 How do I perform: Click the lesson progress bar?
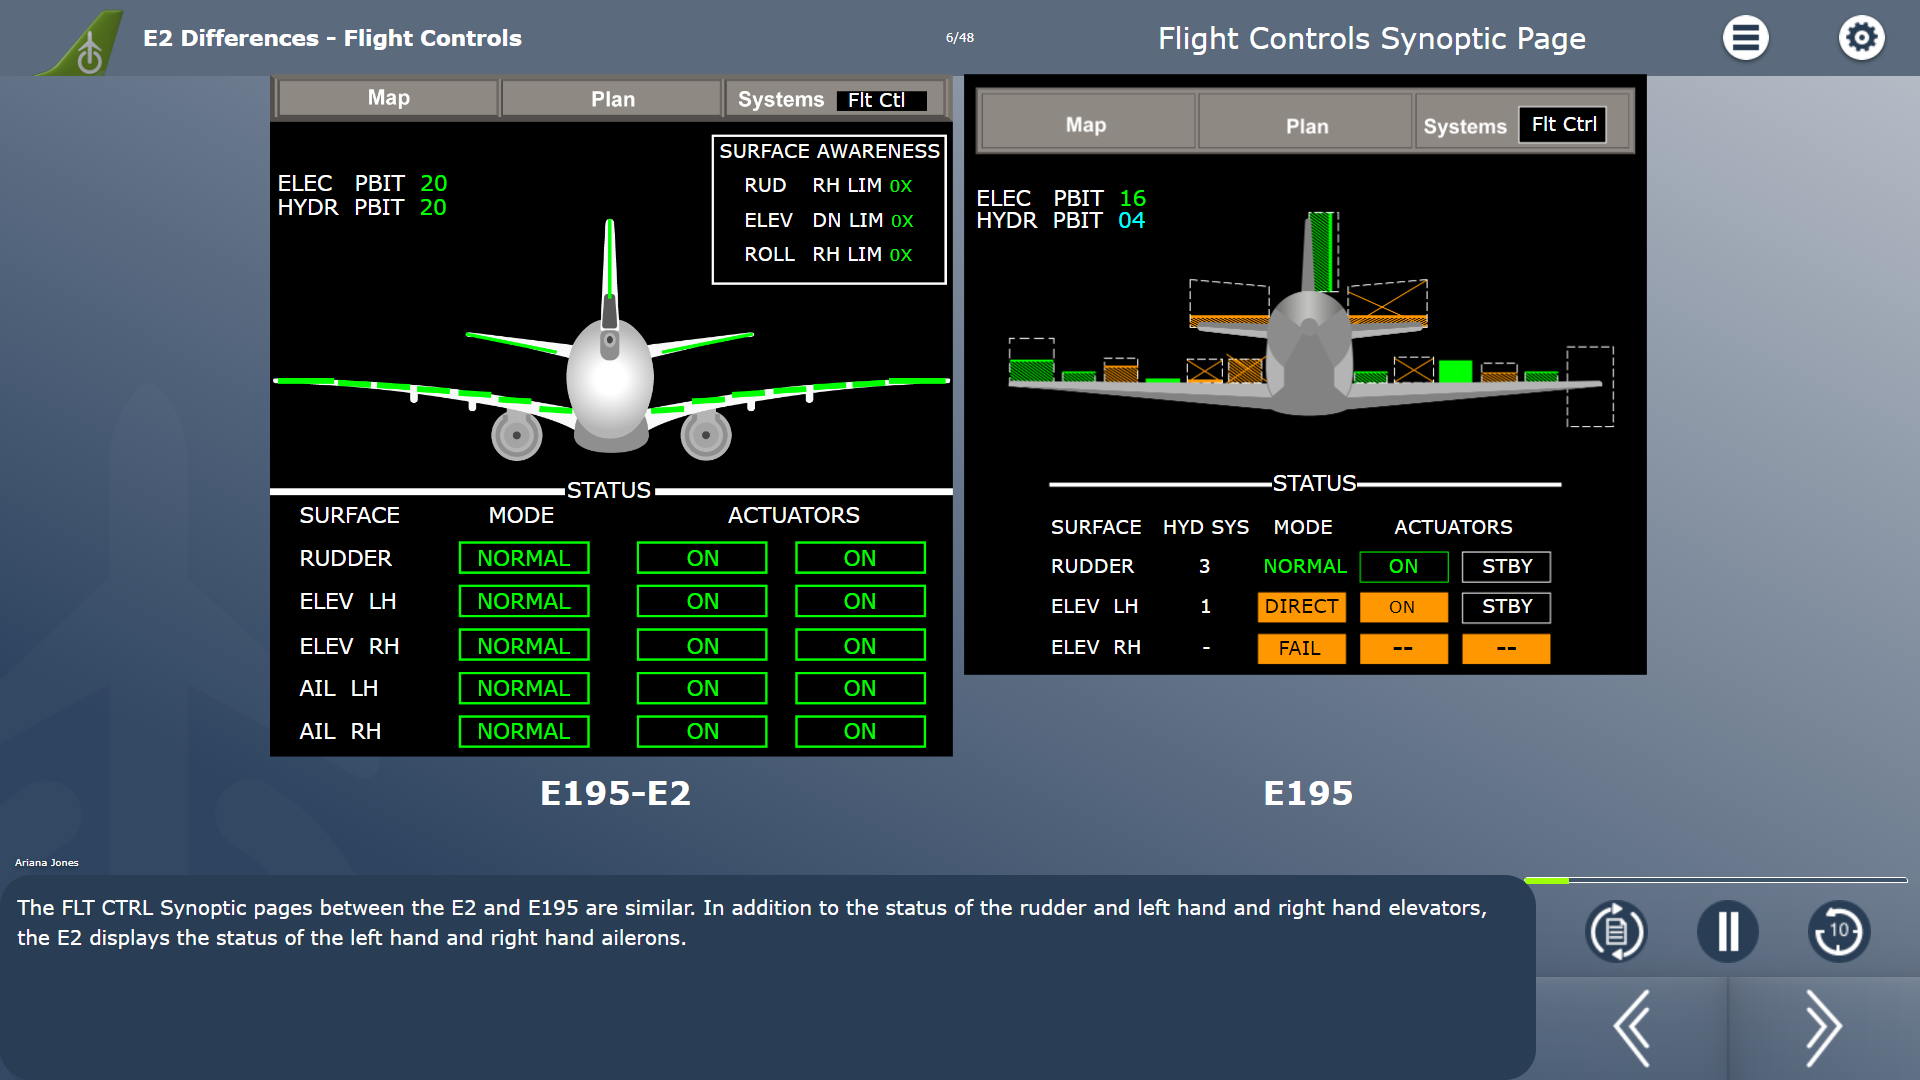click(1716, 880)
